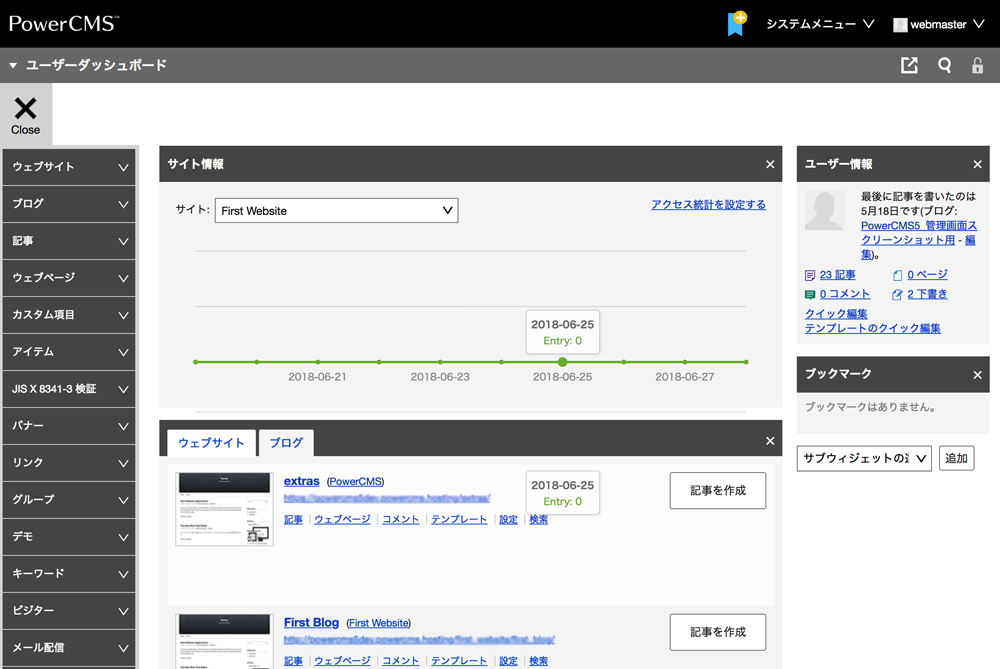Click the page icon beside 0 ページ
This screenshot has height=669, width=1000.
[x=899, y=273]
